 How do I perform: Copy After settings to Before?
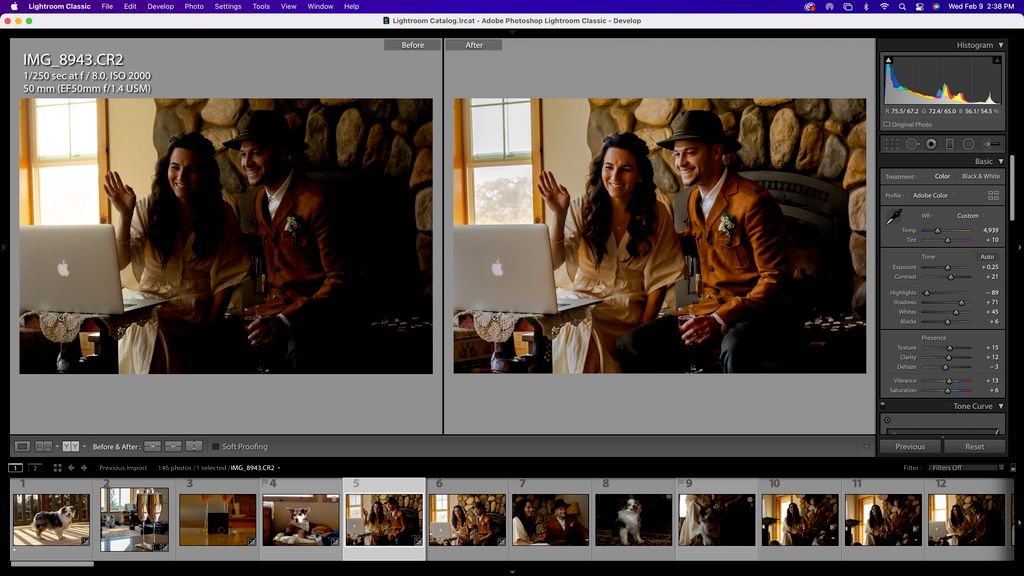[173, 447]
